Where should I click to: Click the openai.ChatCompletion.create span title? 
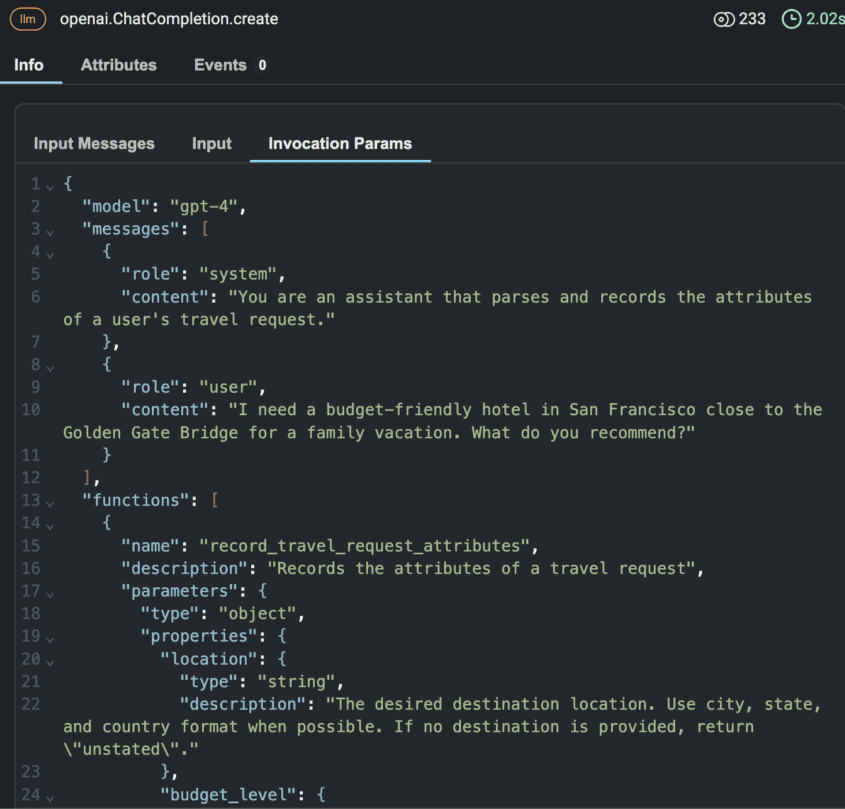point(169,19)
